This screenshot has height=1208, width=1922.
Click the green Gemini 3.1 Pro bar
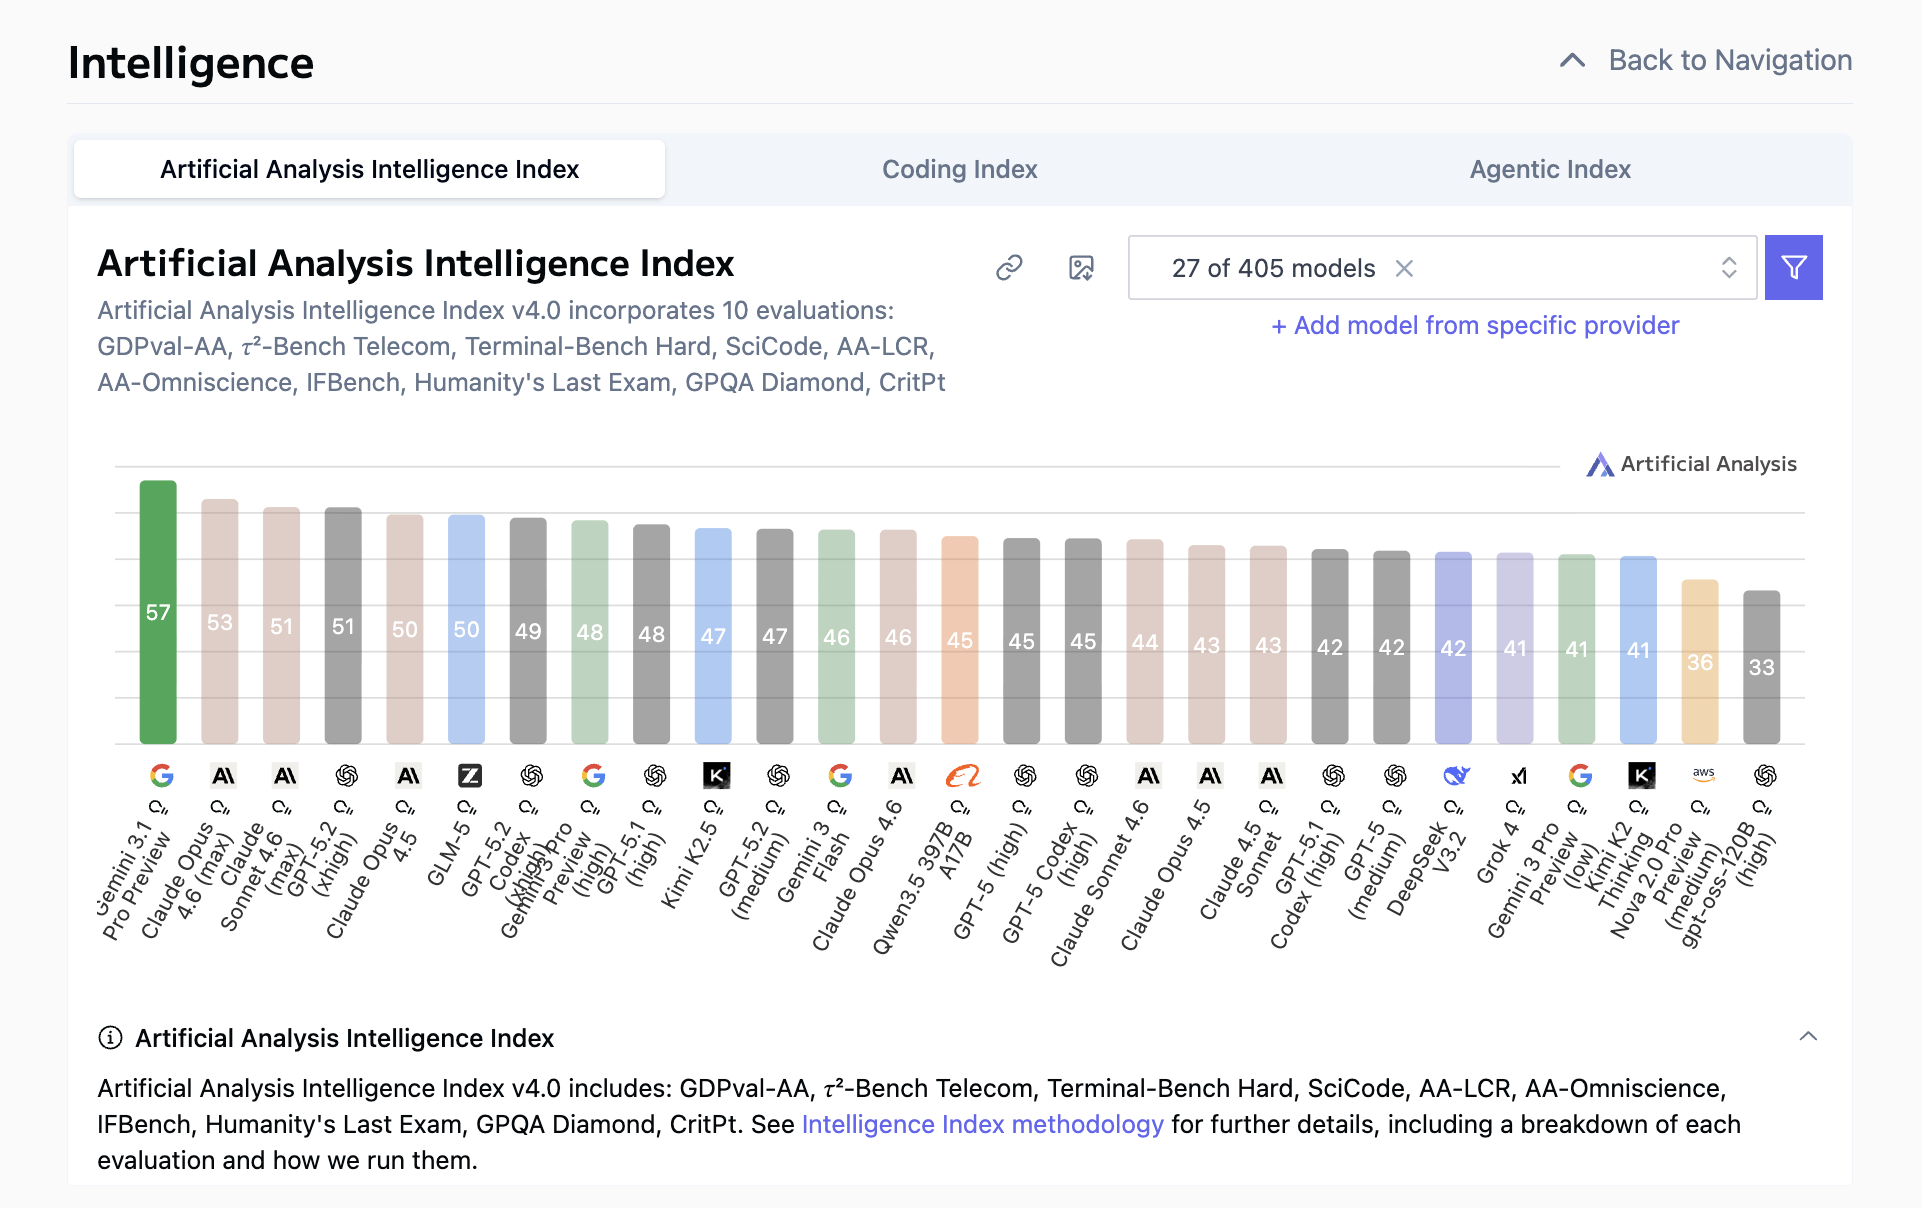[158, 610]
